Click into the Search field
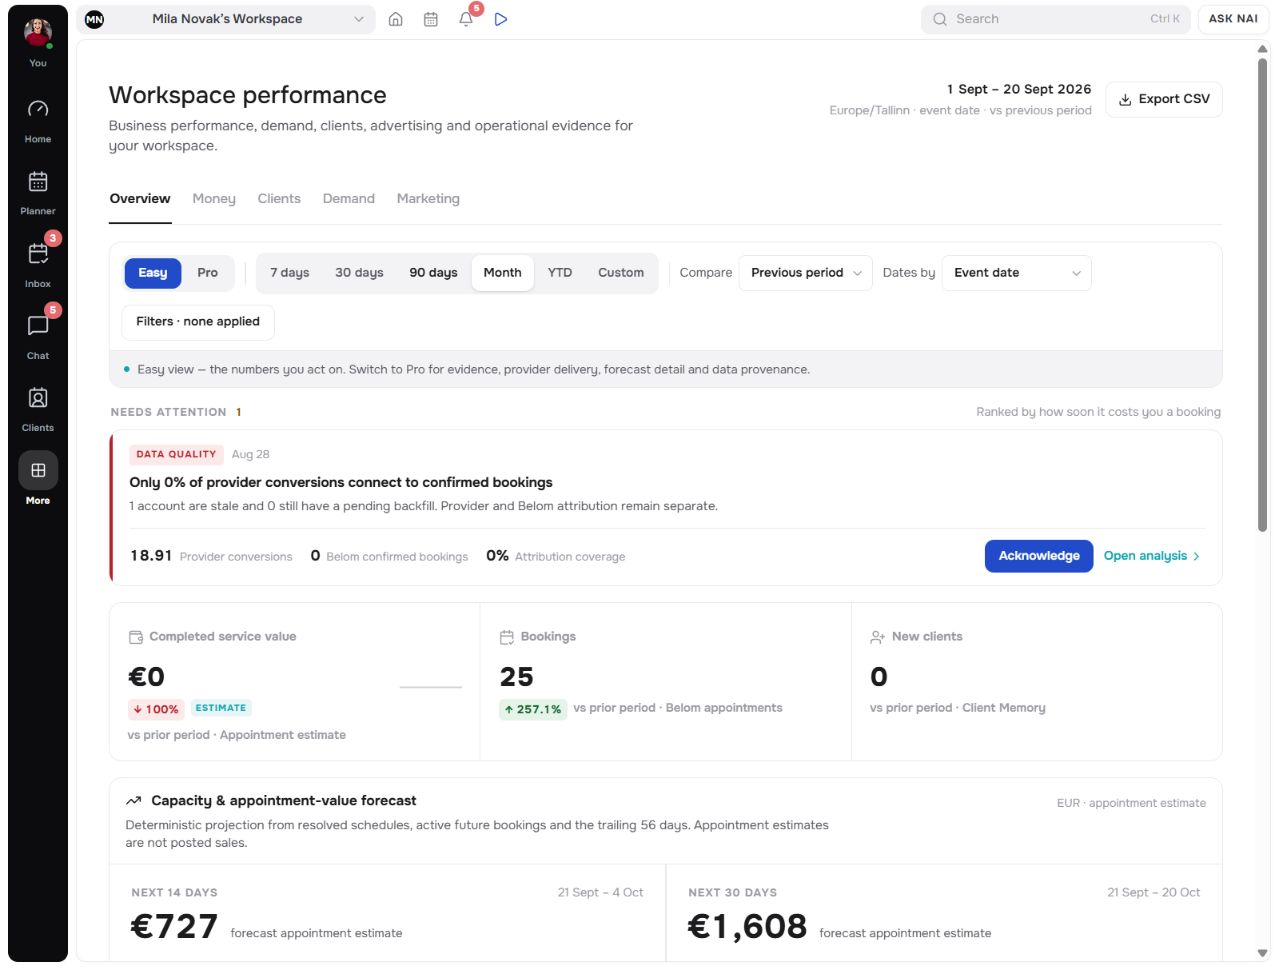The height and width of the screenshot is (970, 1280). [x=1056, y=19]
